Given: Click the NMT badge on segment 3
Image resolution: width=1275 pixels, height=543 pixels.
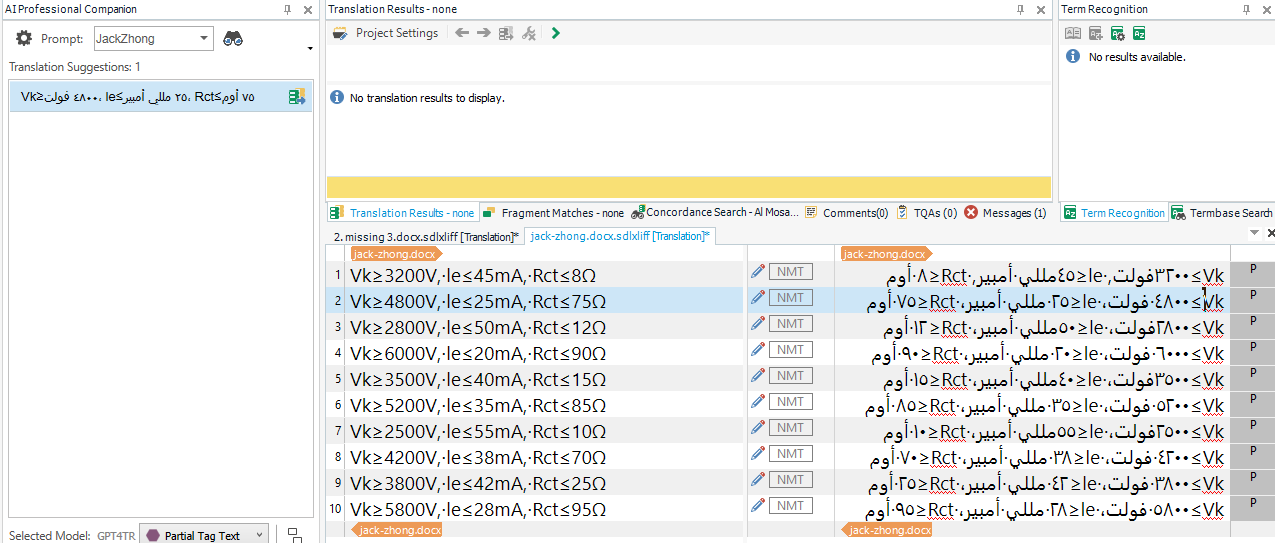Looking at the screenshot, I should coord(791,323).
